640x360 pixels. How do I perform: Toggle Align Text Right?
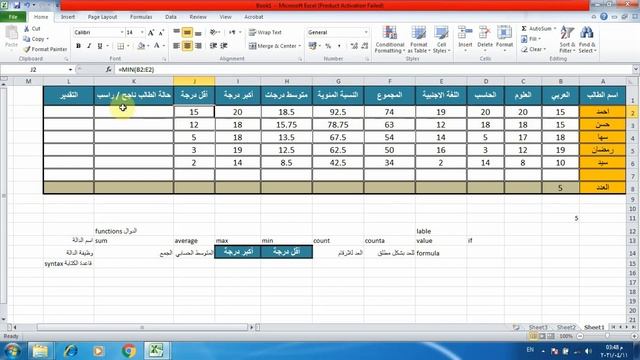[198, 46]
